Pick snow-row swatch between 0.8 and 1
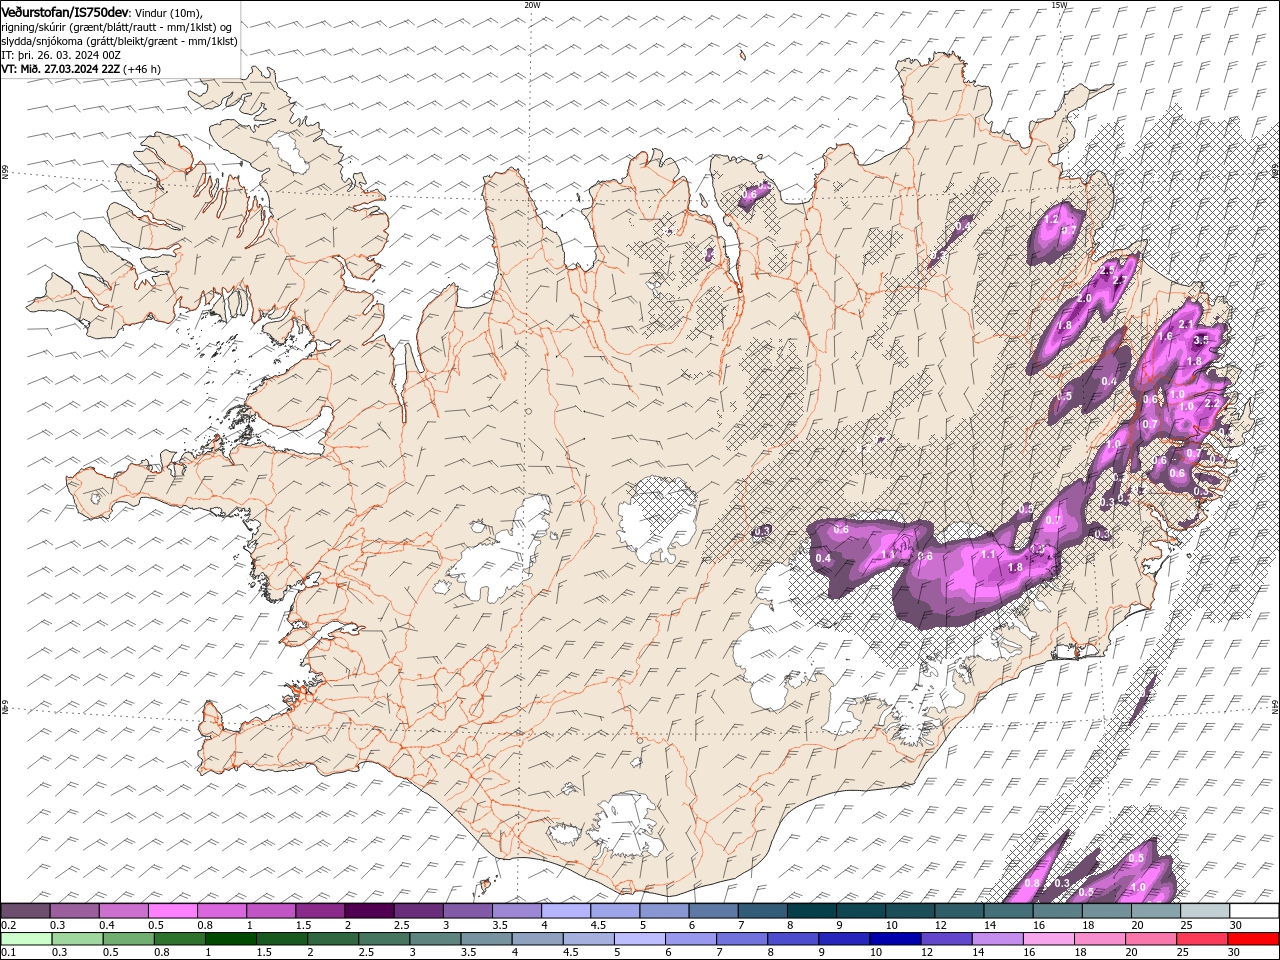Viewport: 1280px width, 960px height. [x=221, y=911]
